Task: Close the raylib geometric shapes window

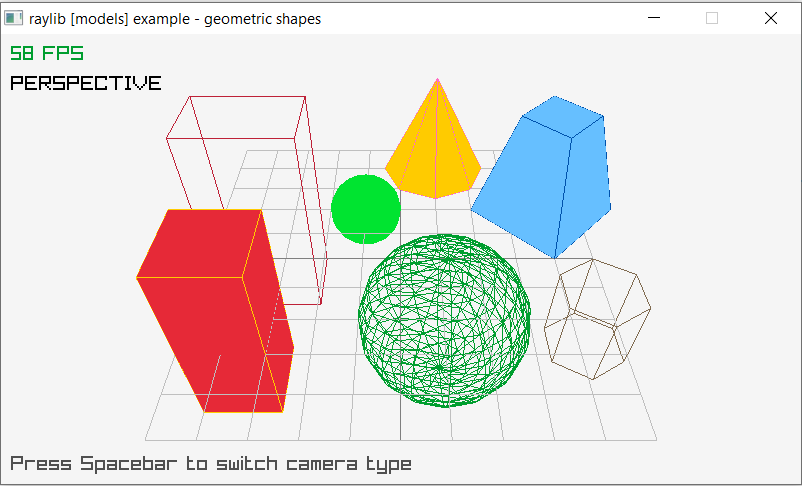Action: click(x=770, y=18)
